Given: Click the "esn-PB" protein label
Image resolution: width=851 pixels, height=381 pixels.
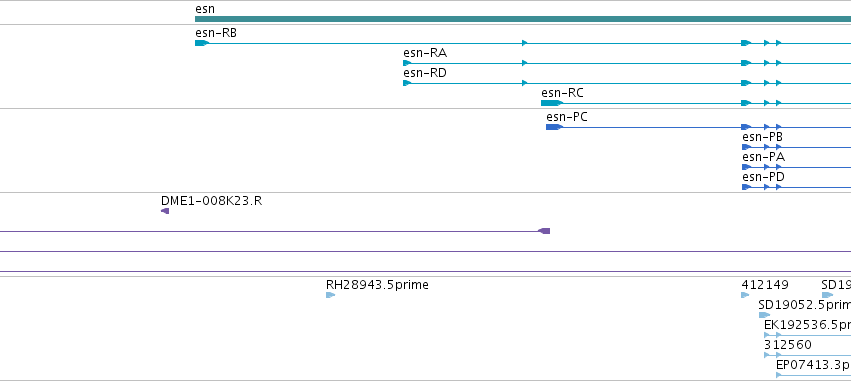Looking at the screenshot, I should pos(763,137).
